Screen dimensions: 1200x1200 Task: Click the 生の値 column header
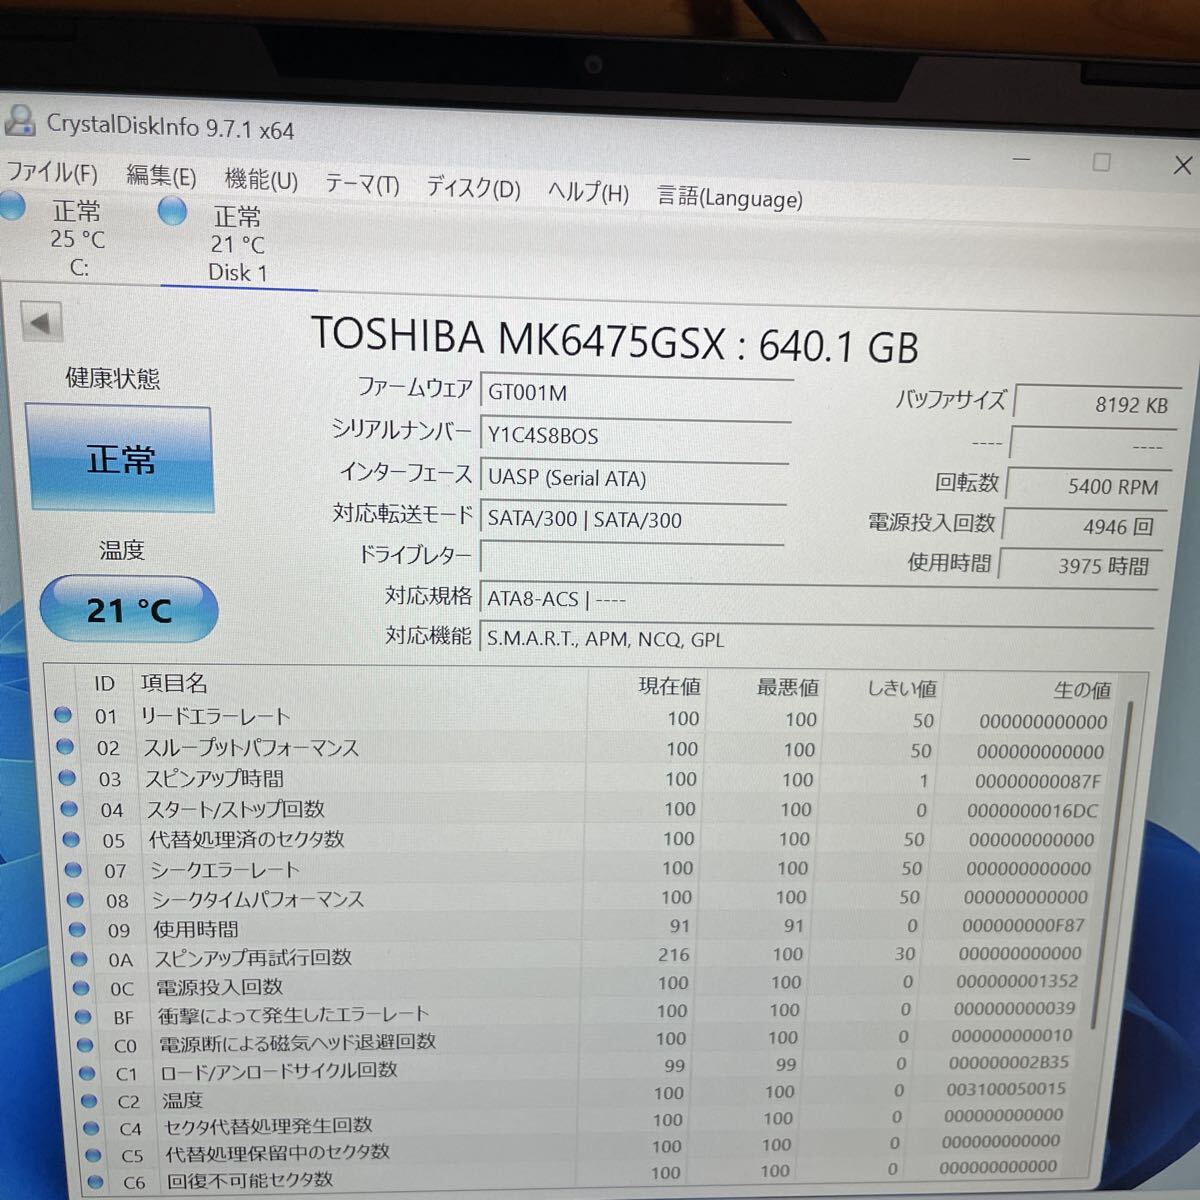point(1082,690)
